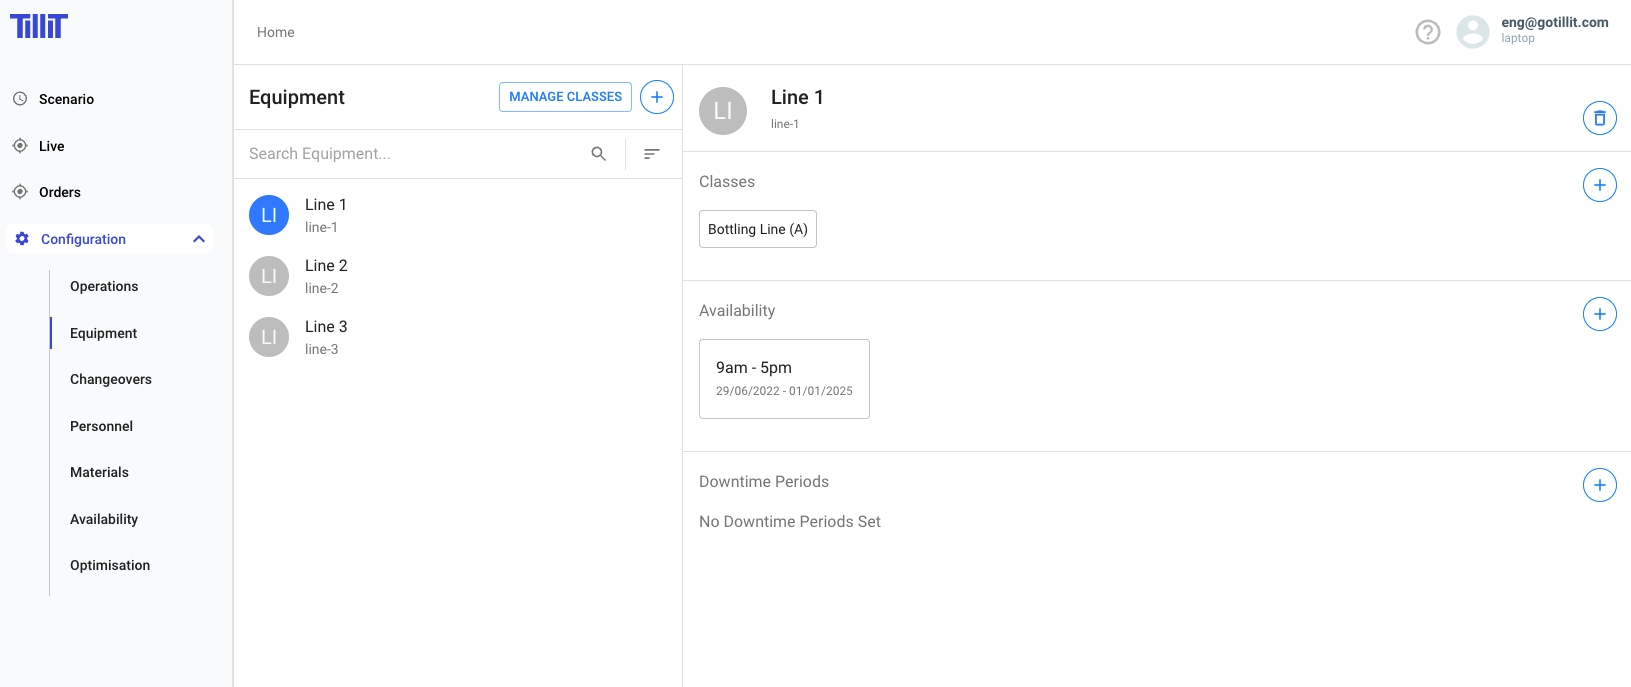Select the Bottling Line (A) class chip

click(x=757, y=229)
